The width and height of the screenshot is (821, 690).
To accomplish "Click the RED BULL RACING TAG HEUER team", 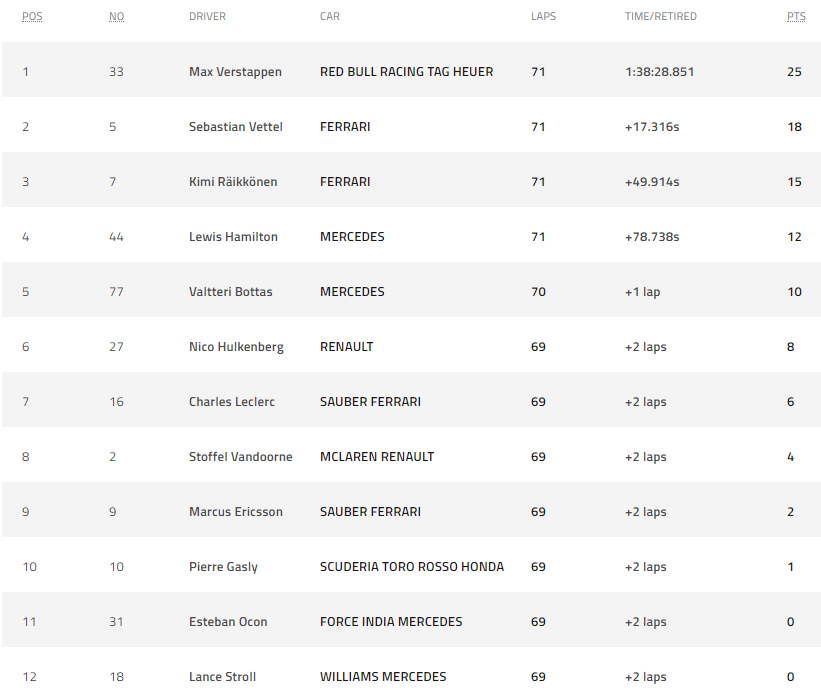I will click(x=406, y=72).
